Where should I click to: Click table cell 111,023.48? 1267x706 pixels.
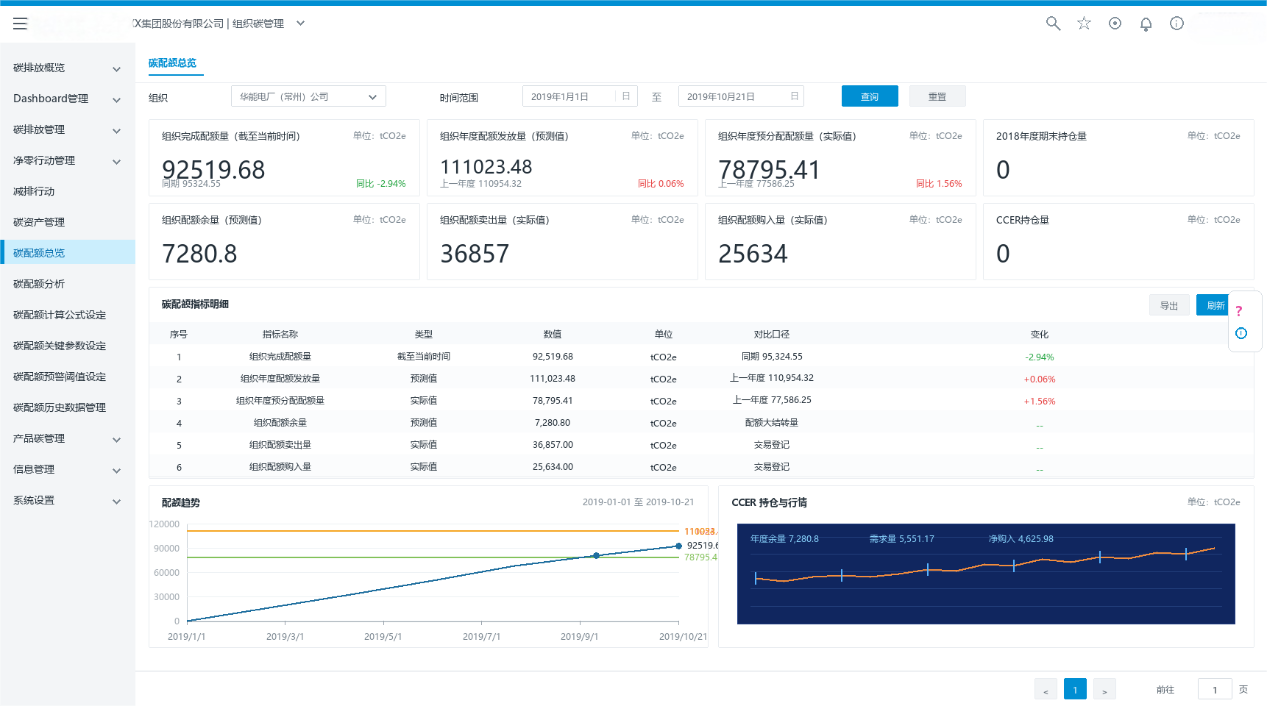point(552,378)
